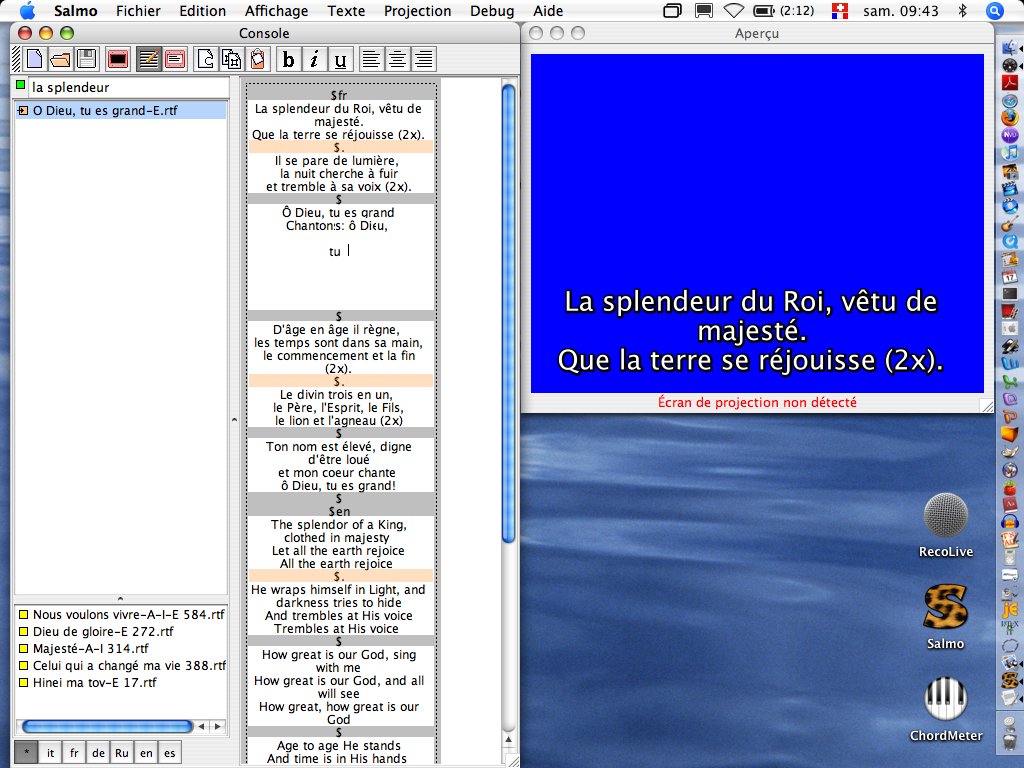1024x768 pixels.
Task: Filter by 'en' language button
Action: (146, 753)
